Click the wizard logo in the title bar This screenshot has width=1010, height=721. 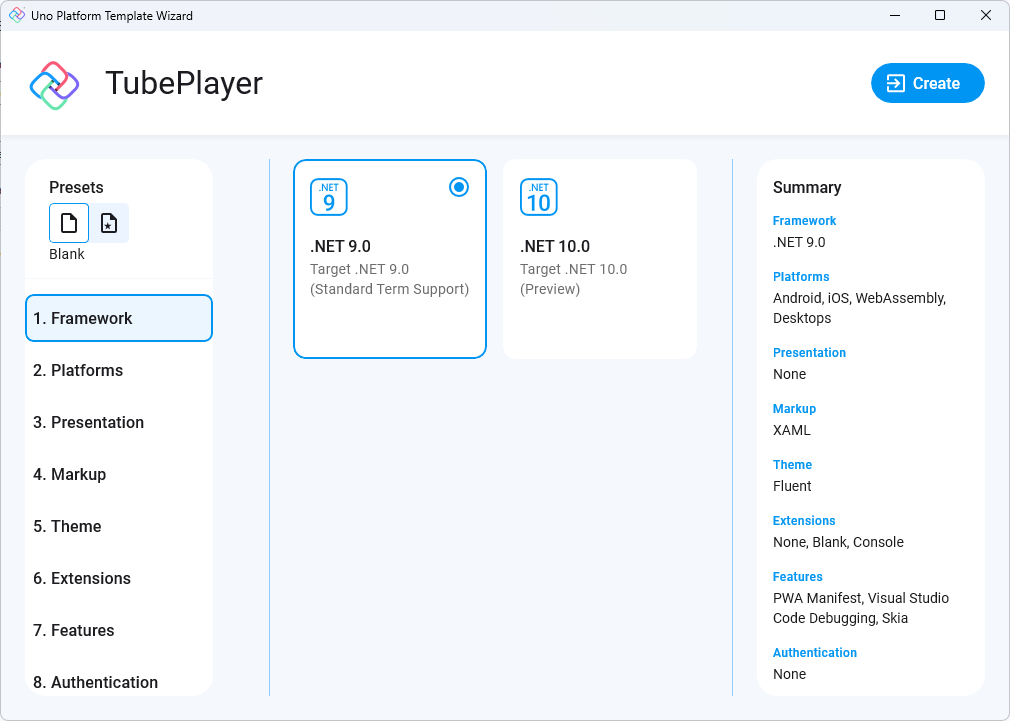click(16, 15)
